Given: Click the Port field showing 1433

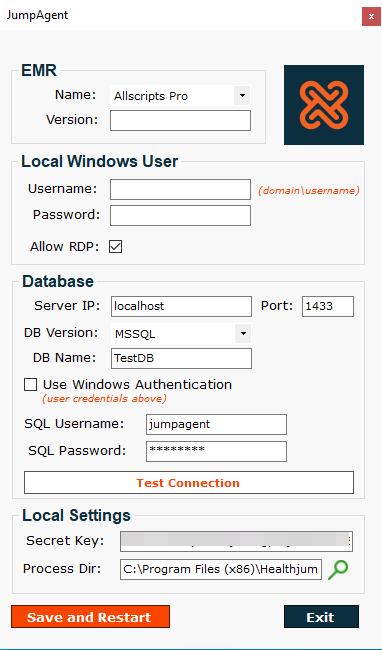Looking at the screenshot, I should coord(328,306).
